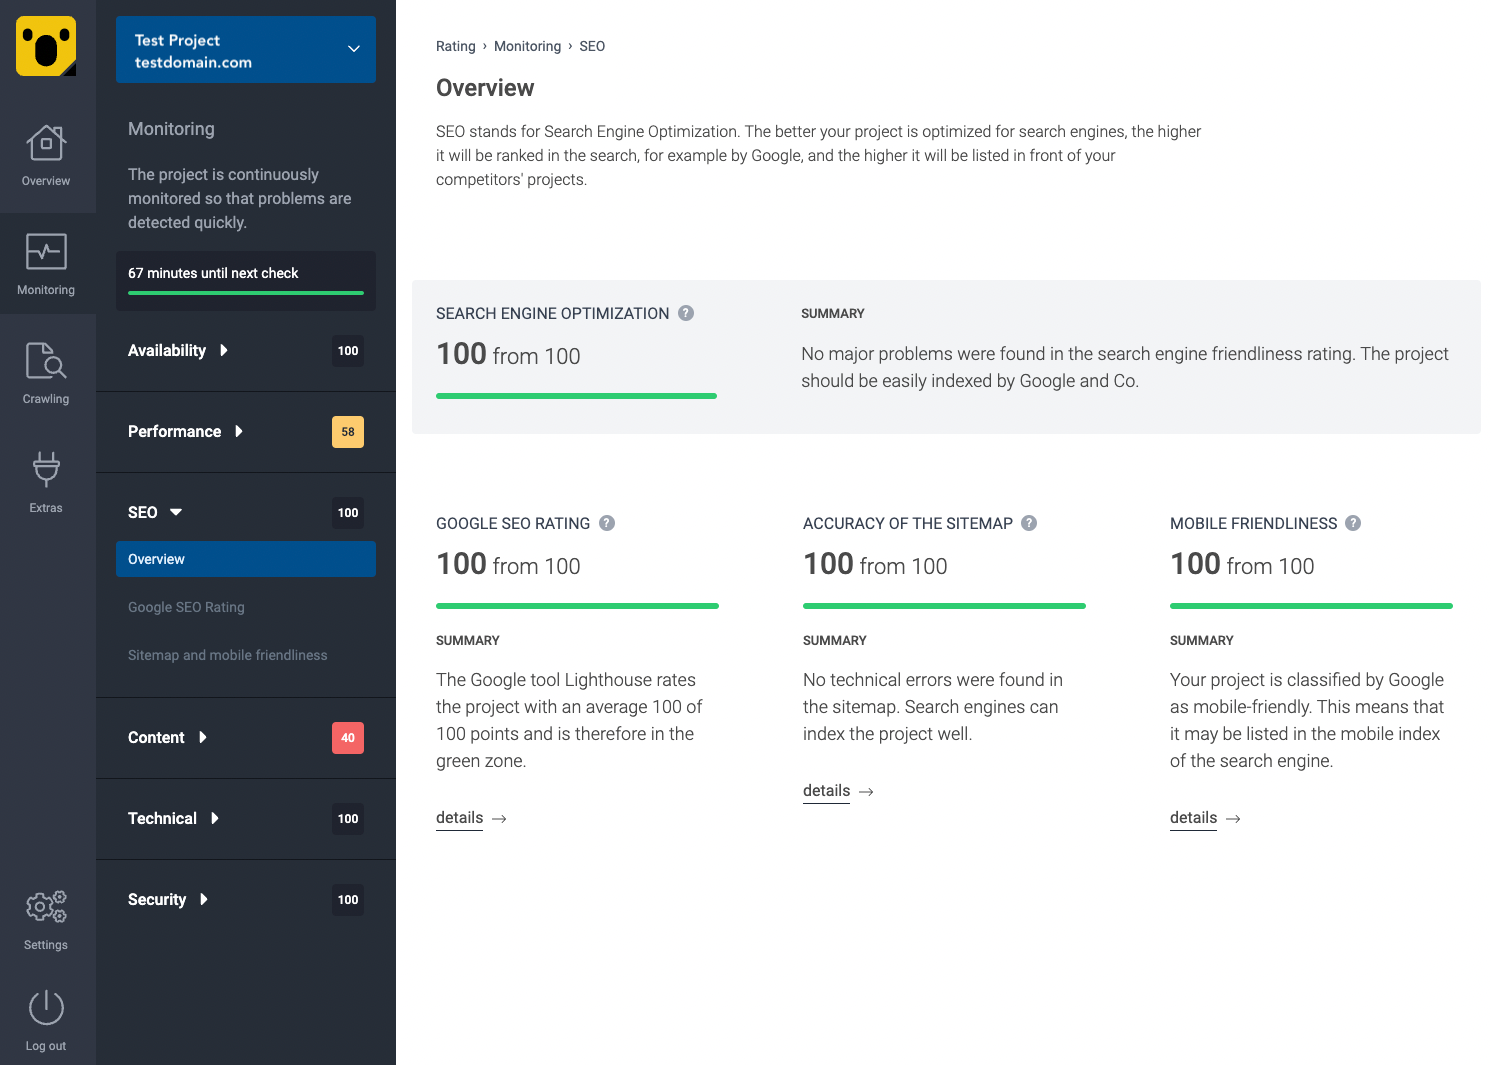Click the app logo in top-left corner

tap(45, 46)
